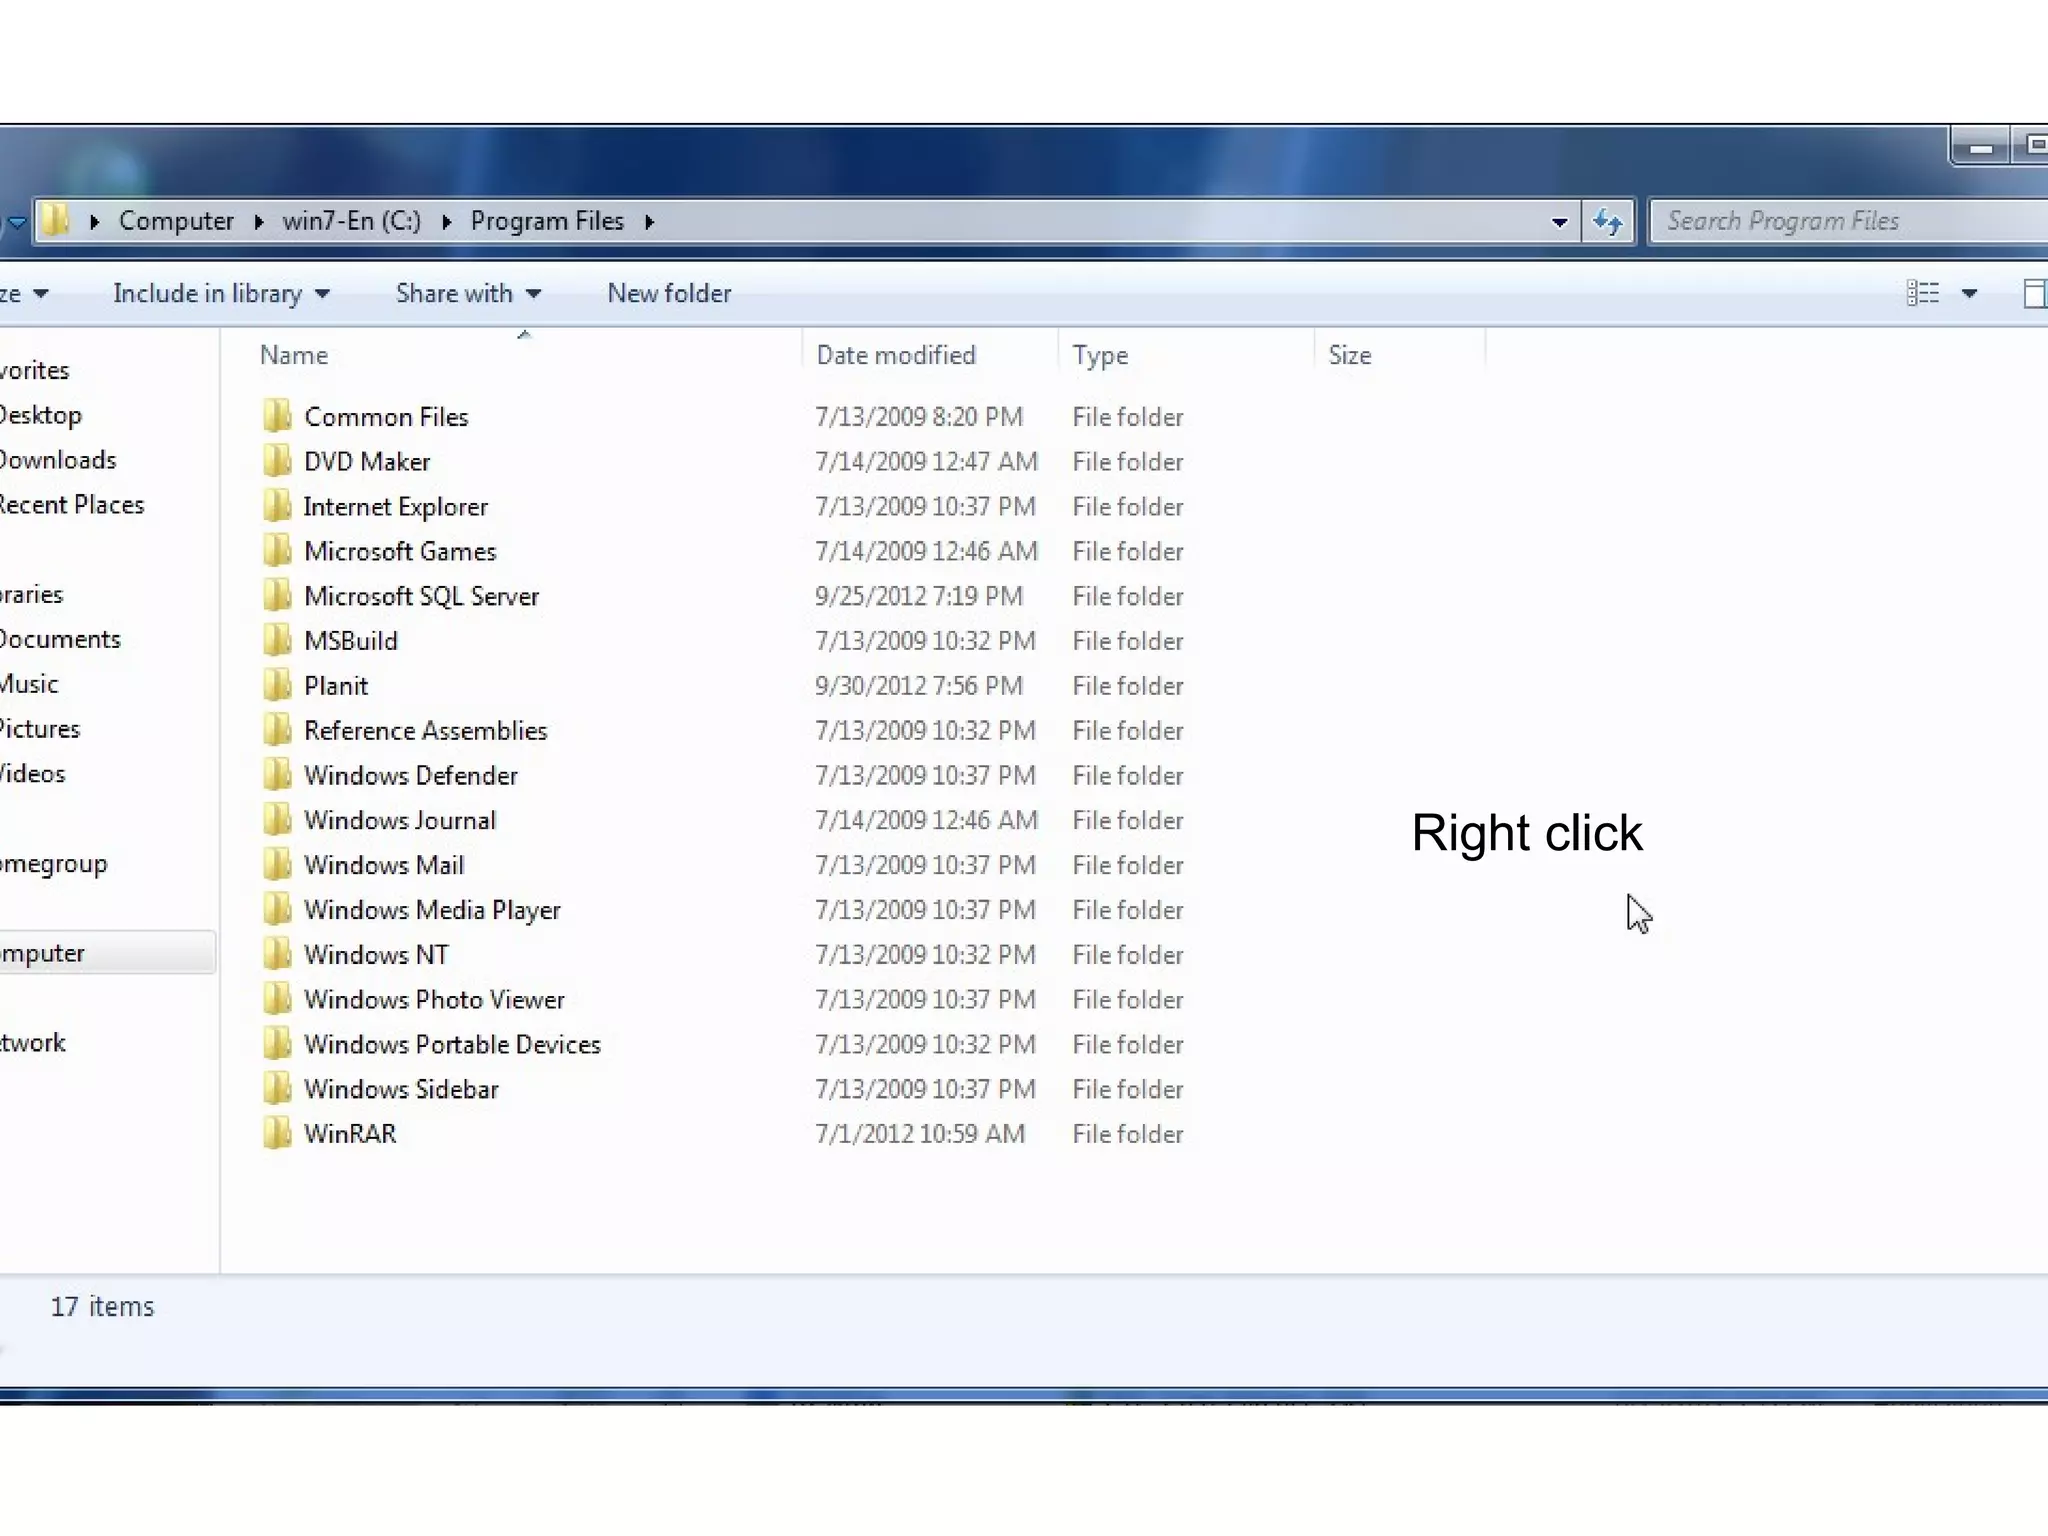
Task: Click the DVD Maker folder icon
Action: [277, 461]
